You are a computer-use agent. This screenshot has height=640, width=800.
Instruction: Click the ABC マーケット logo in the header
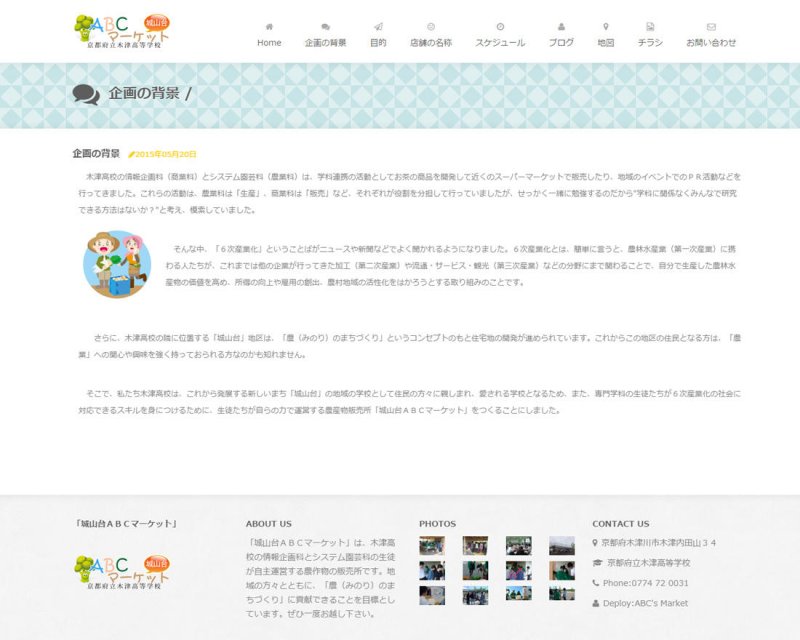(x=123, y=31)
